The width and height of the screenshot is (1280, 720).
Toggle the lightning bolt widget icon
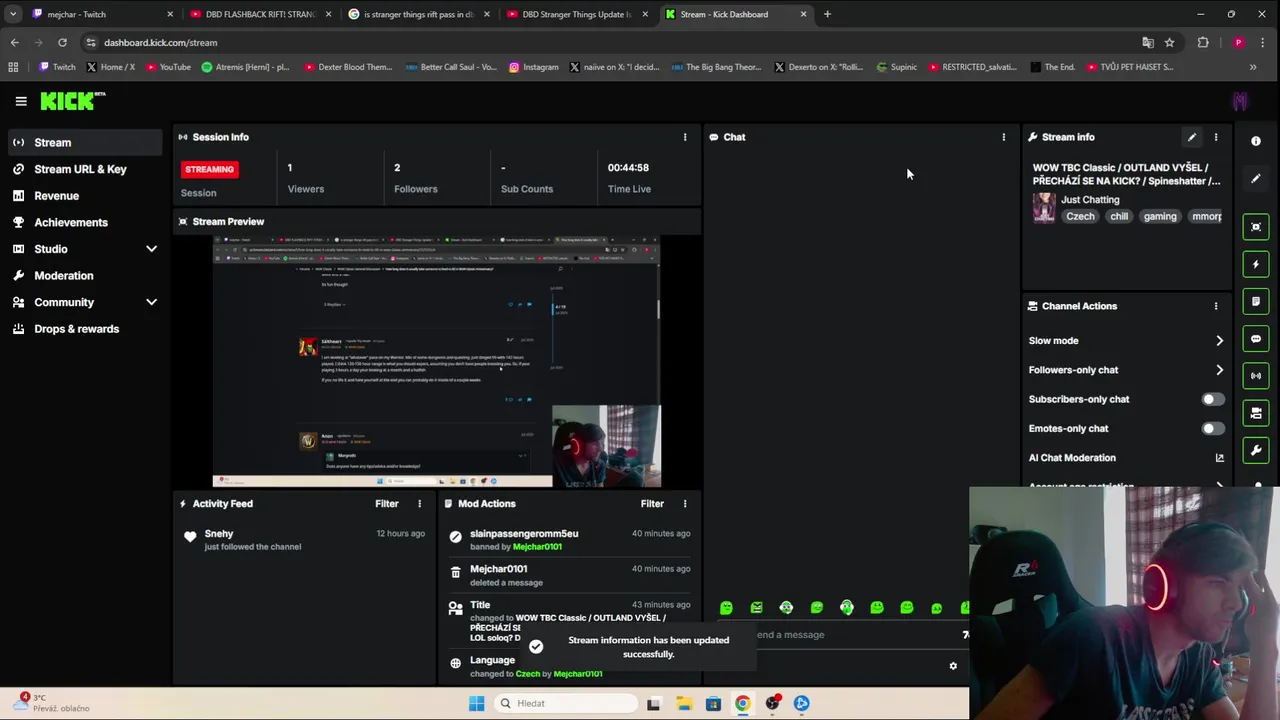click(x=1256, y=264)
